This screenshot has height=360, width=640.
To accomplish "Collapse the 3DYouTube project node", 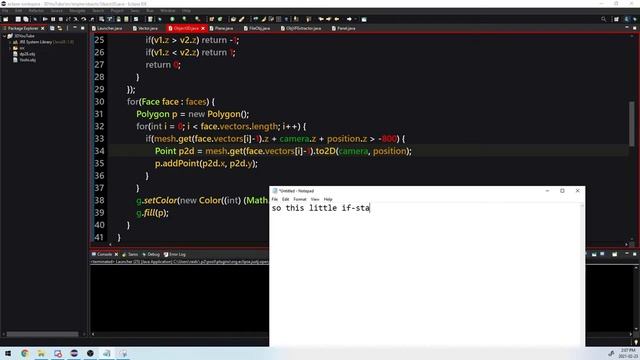I will tap(4, 36).
